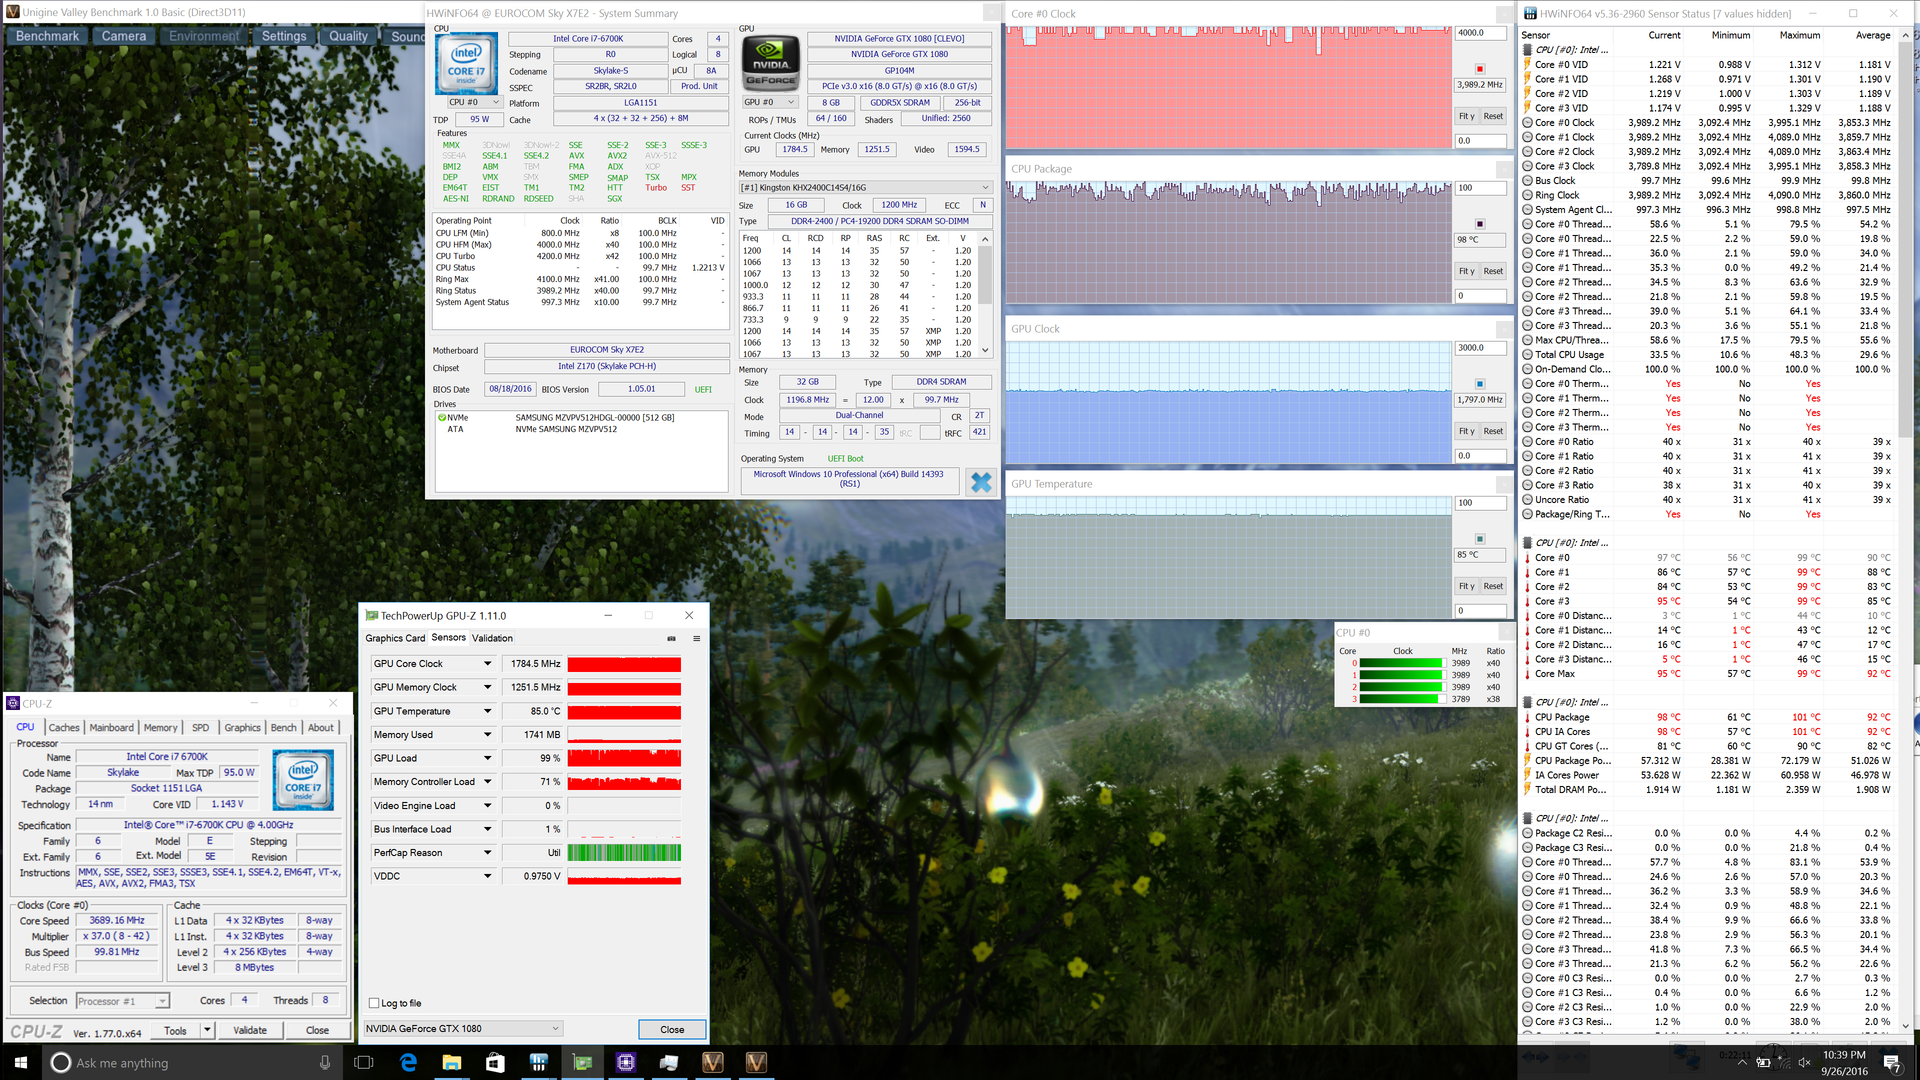This screenshot has width=1920, height=1080.
Task: Click the battery icon in system tray
Action: 1764,1062
